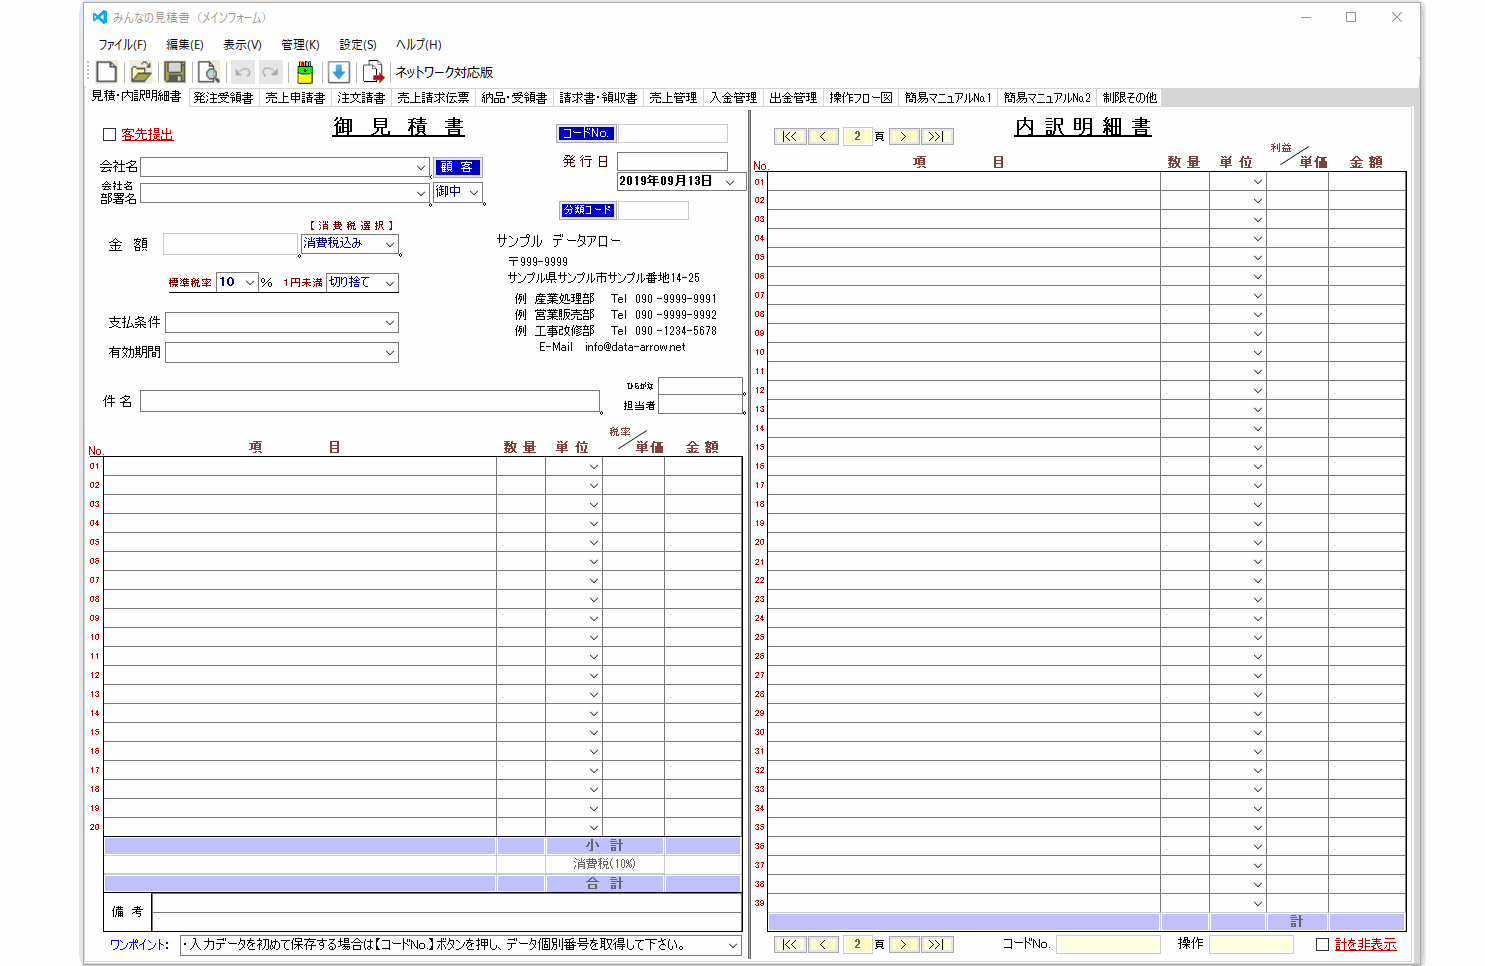Image resolution: width=1485 pixels, height=966 pixels.
Task: Click the Redo arrow icon
Action: pos(270,72)
